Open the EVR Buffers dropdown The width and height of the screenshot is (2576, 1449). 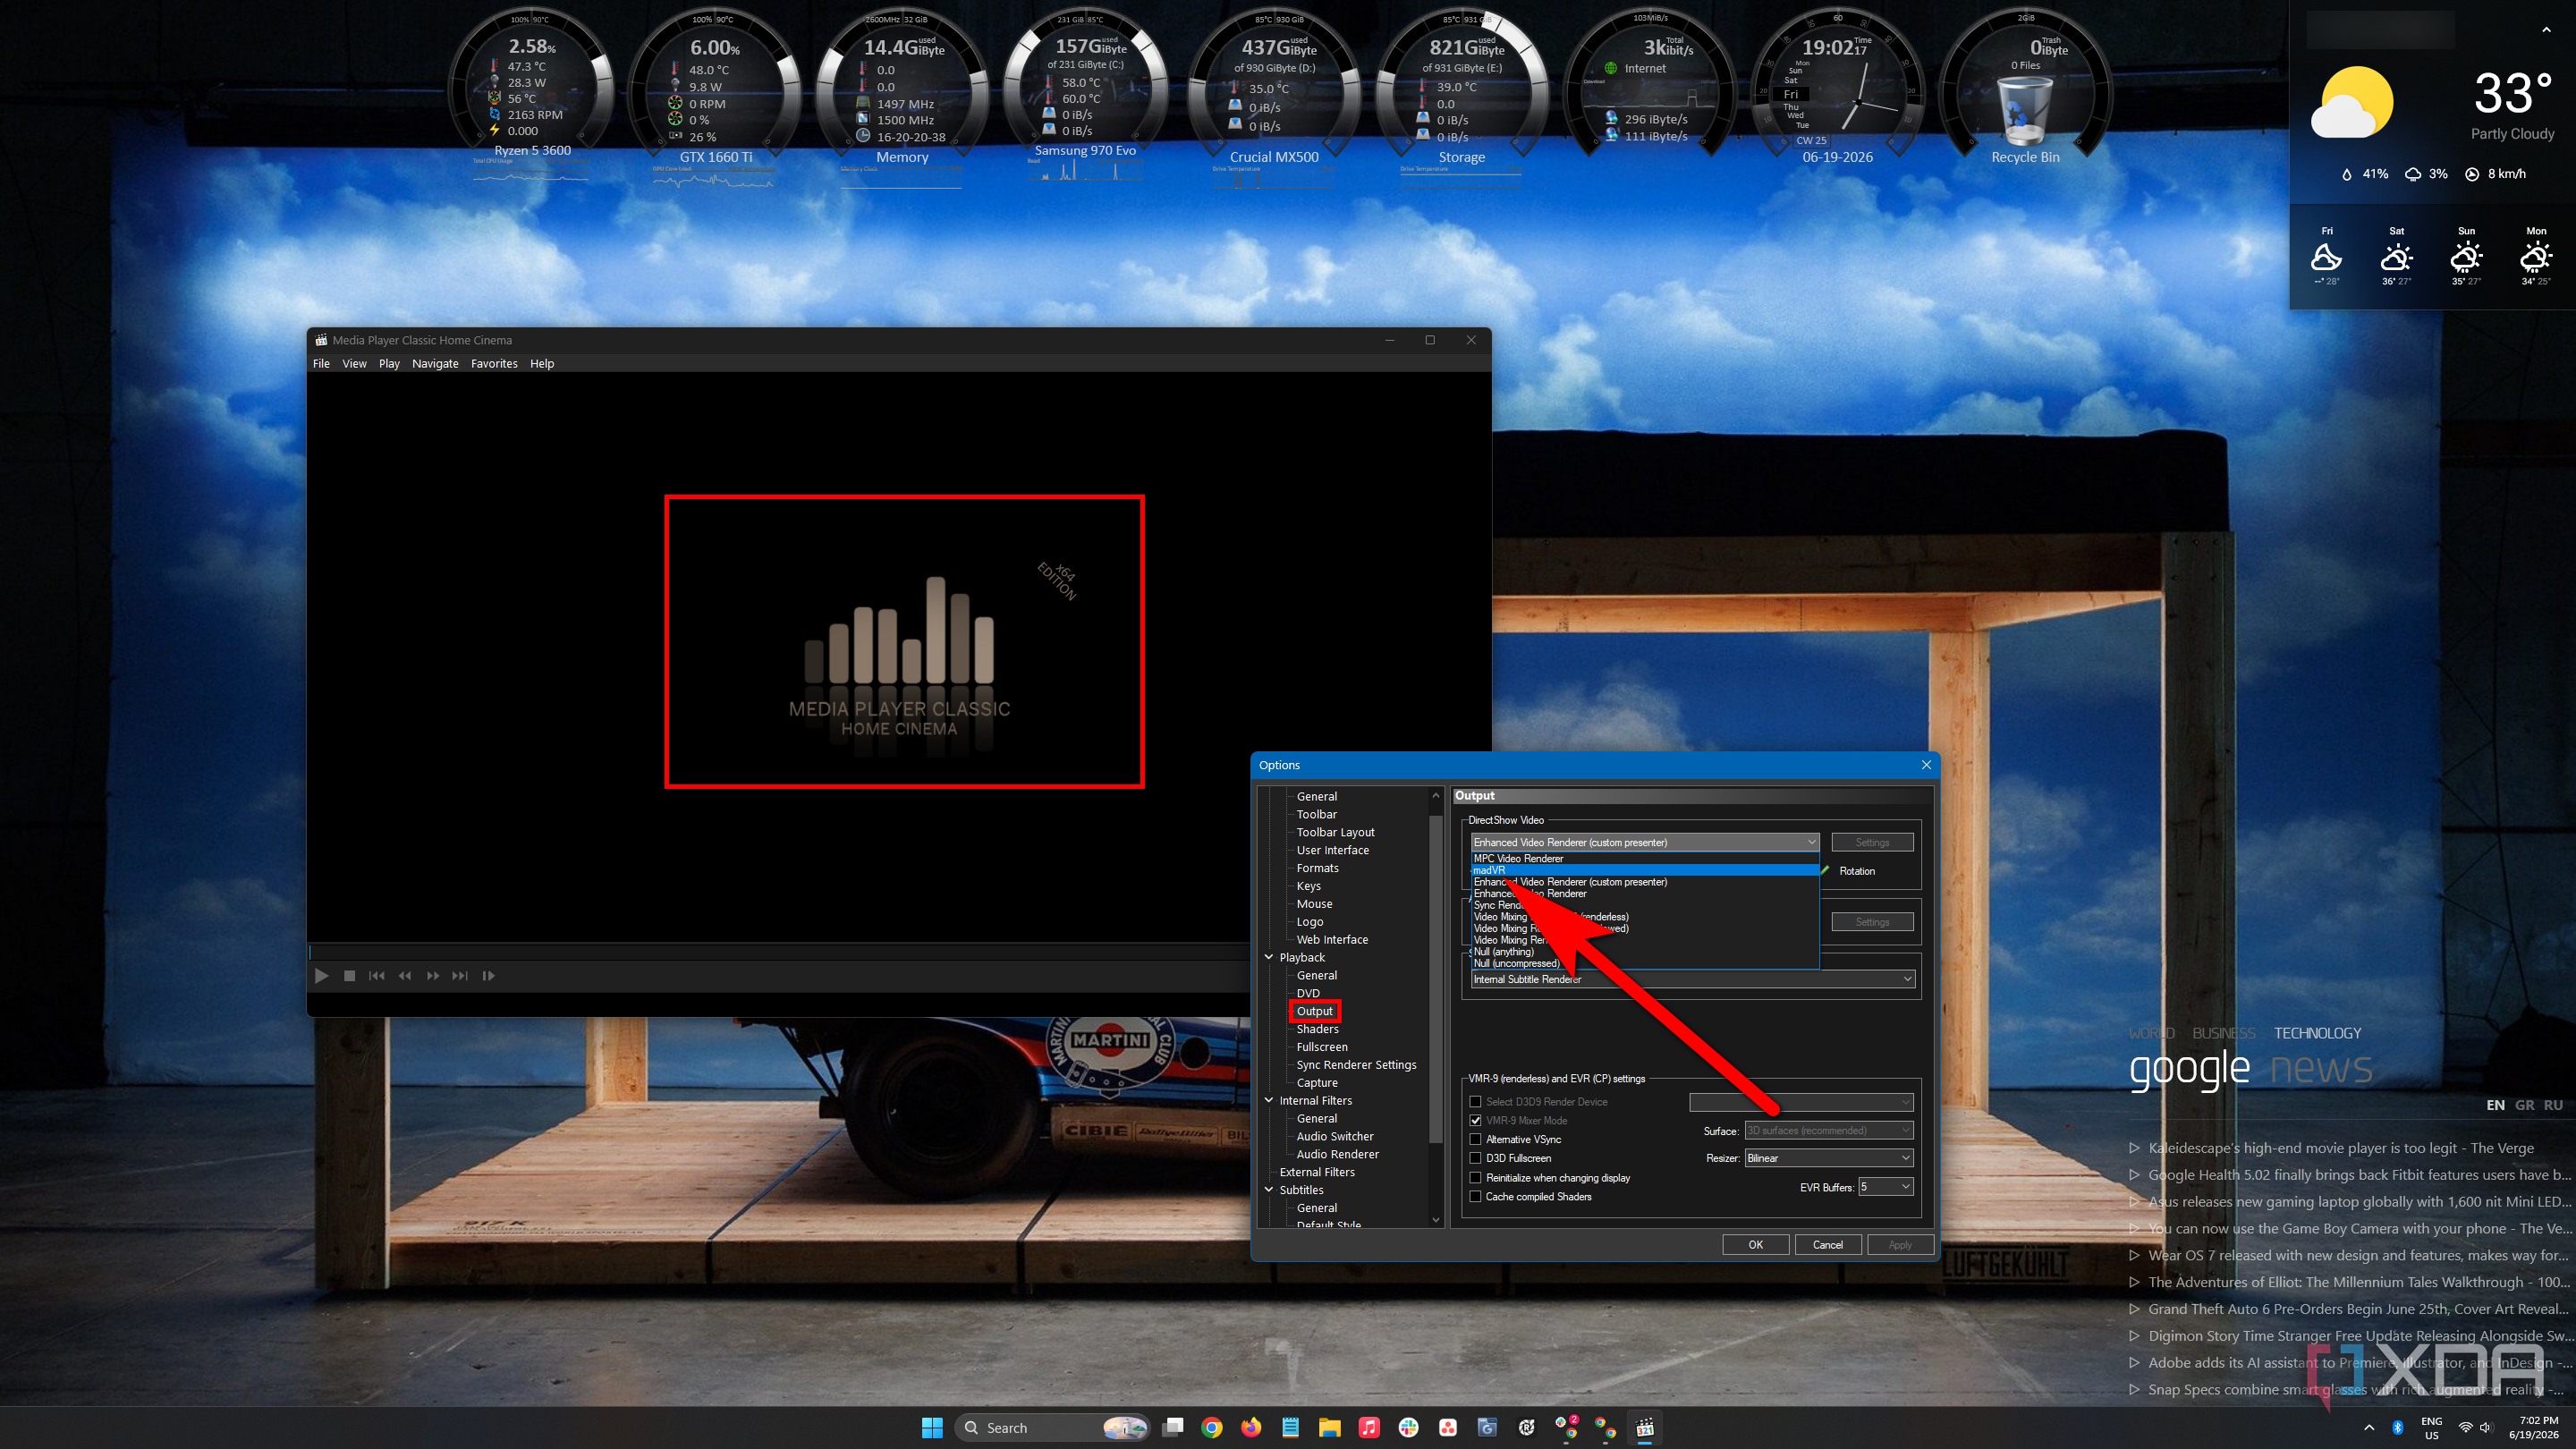1886,1187
